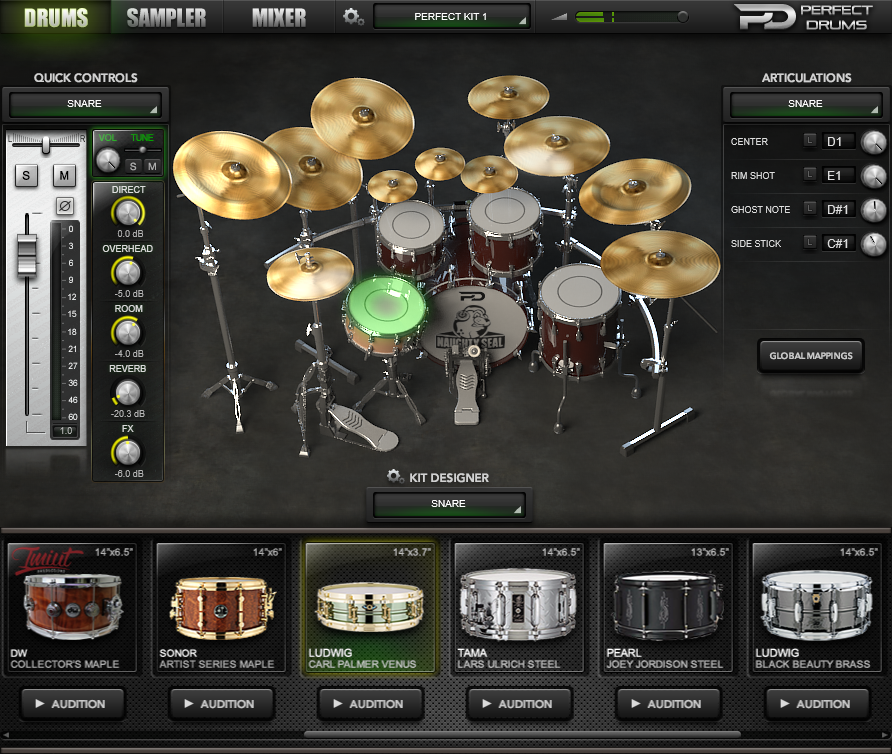This screenshot has width=892, height=754.
Task: Toggle small S solo under TUNE
Action: [133, 166]
